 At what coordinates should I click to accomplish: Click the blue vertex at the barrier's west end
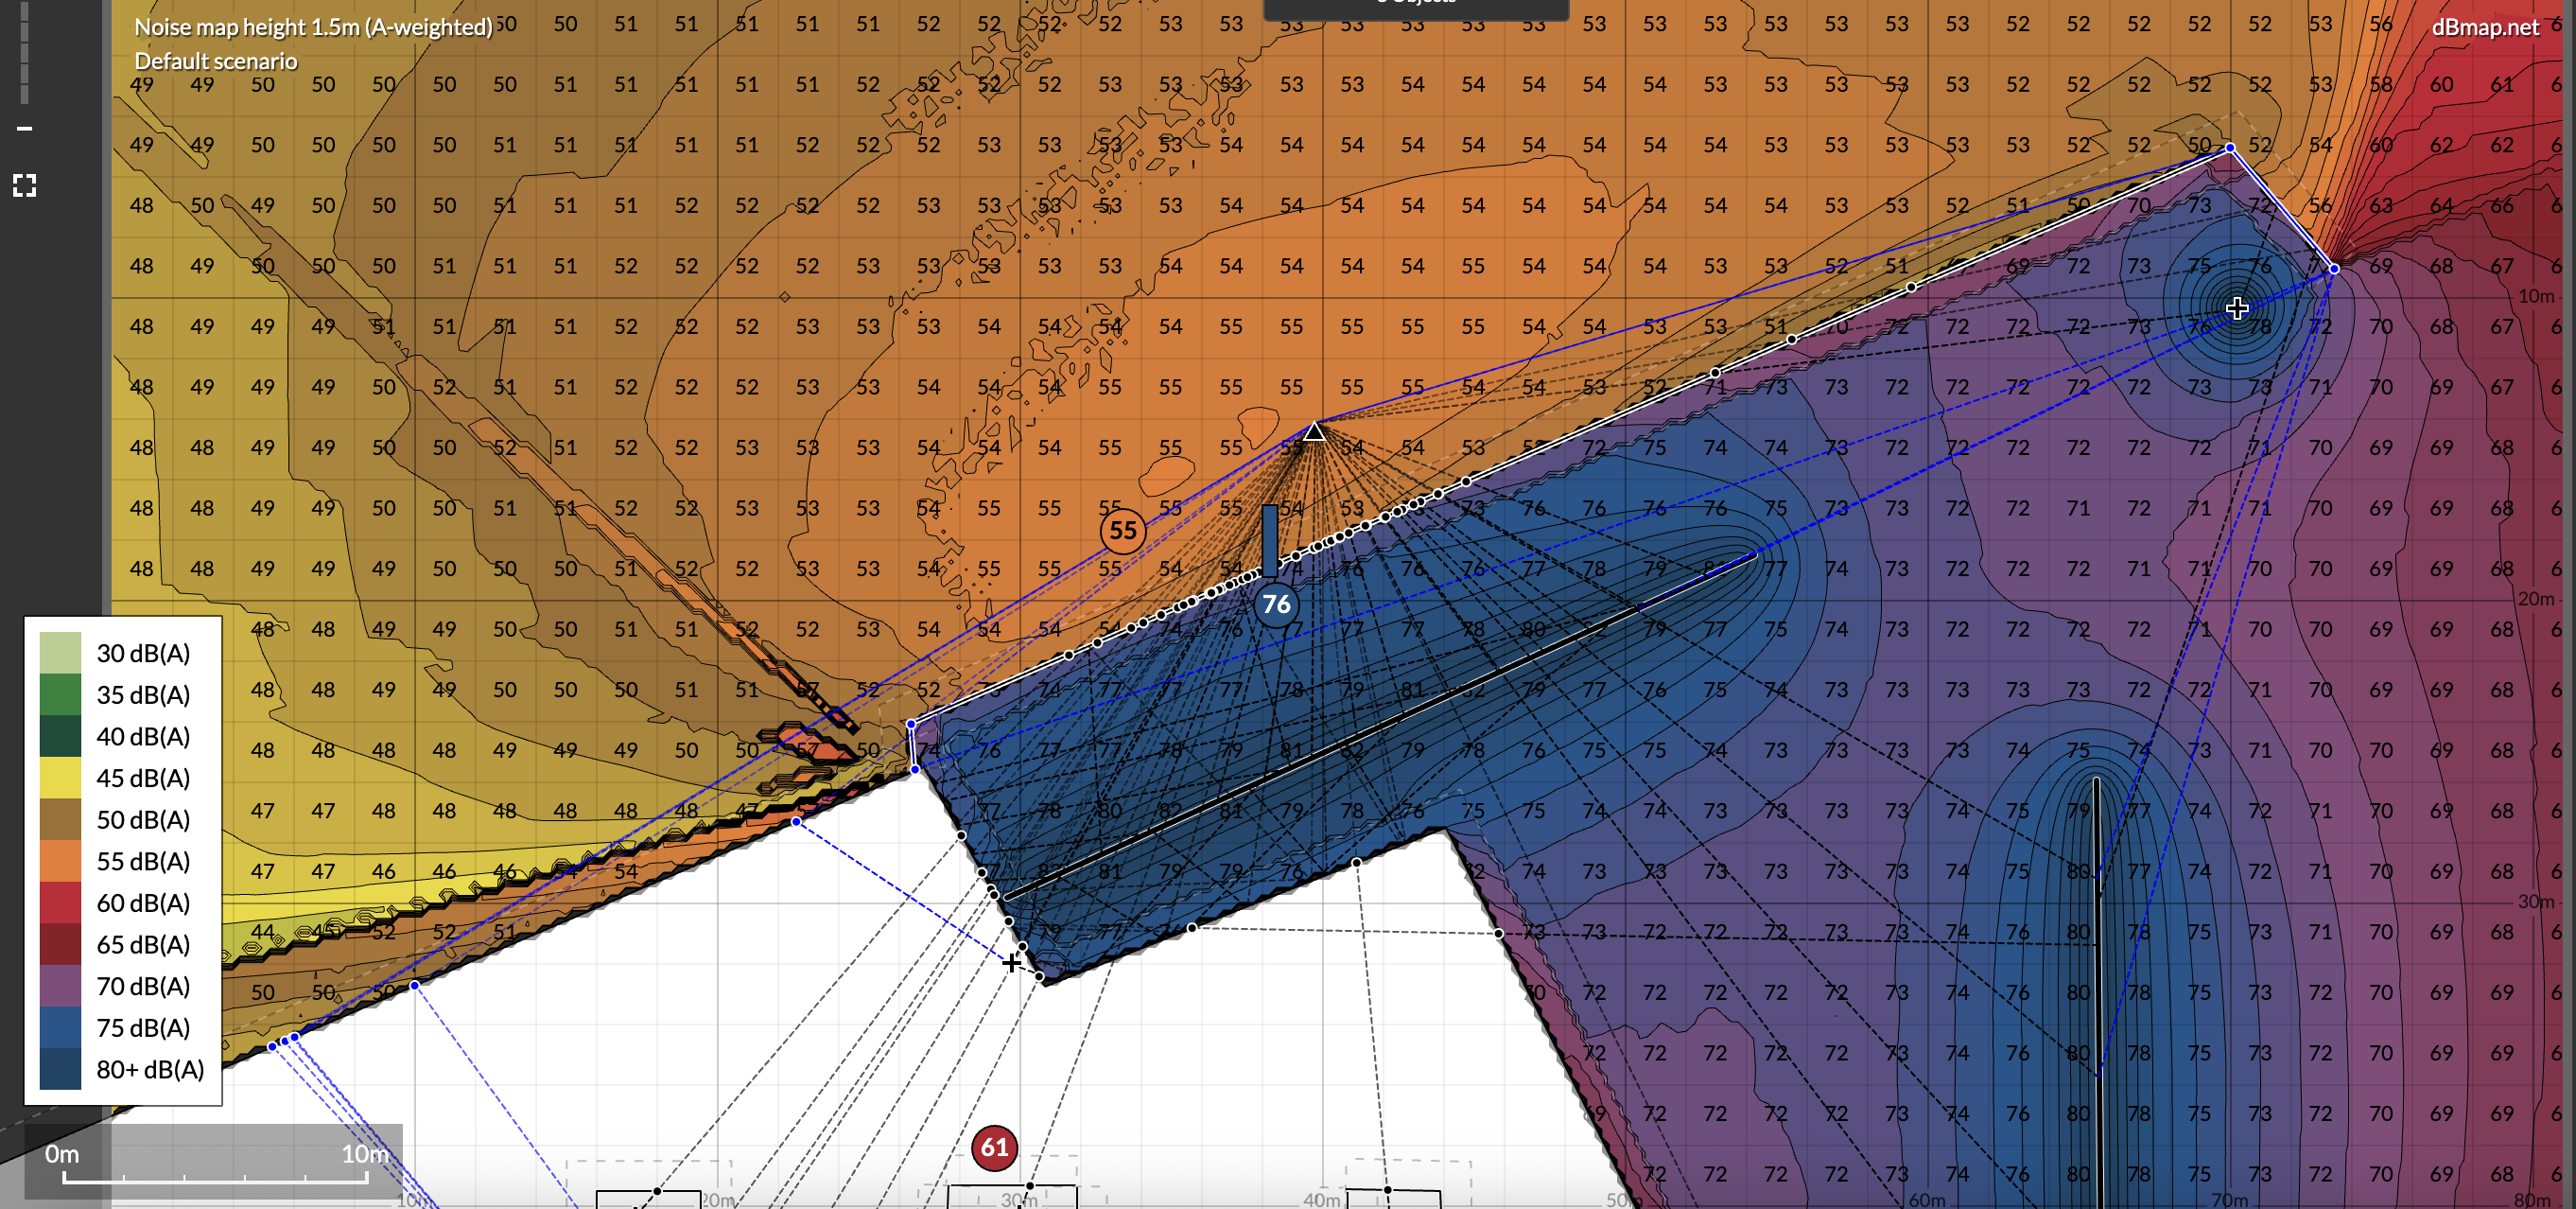click(911, 724)
